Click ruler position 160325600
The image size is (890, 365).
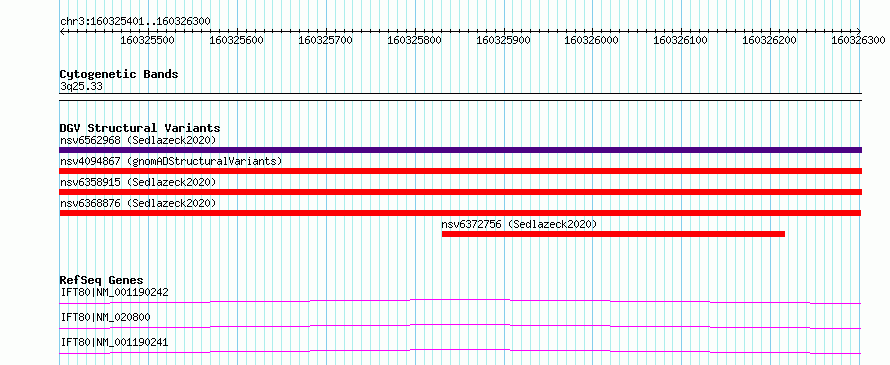[237, 40]
